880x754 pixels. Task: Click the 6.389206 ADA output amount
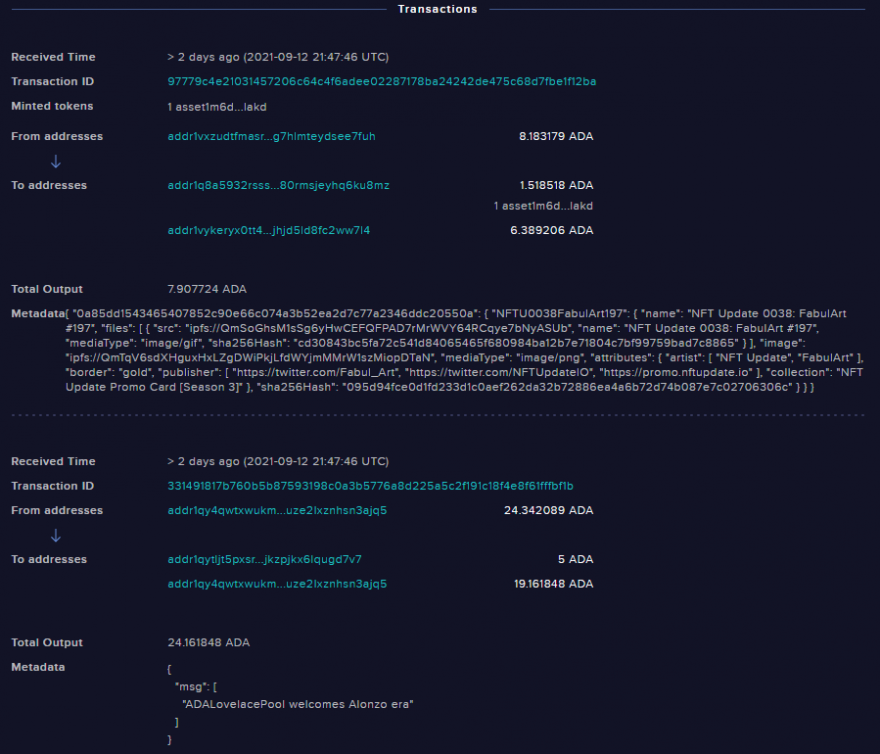552,230
